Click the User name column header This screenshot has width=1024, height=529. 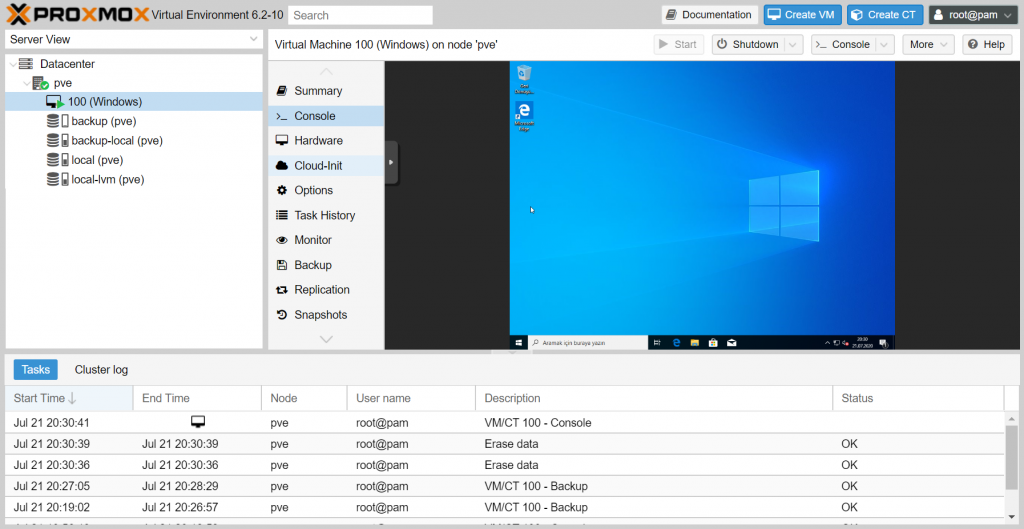411,398
